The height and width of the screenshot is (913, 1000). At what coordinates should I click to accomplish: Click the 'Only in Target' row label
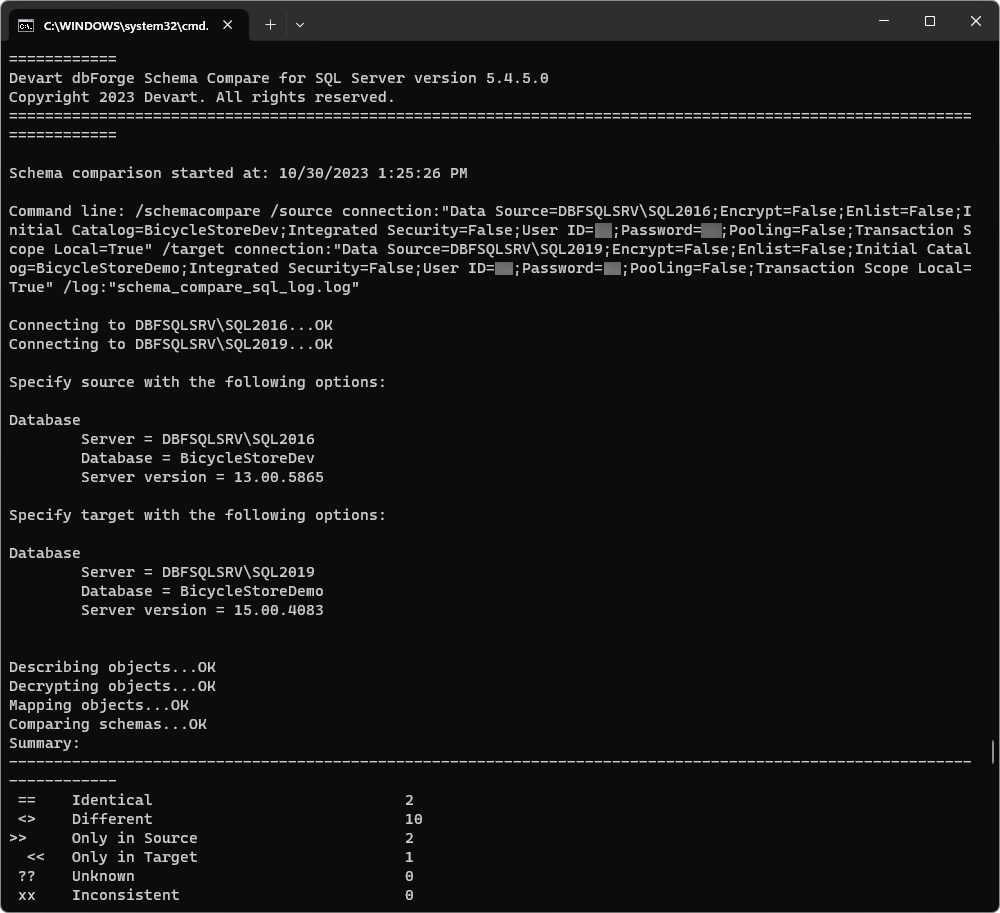pyautogui.click(x=135, y=858)
